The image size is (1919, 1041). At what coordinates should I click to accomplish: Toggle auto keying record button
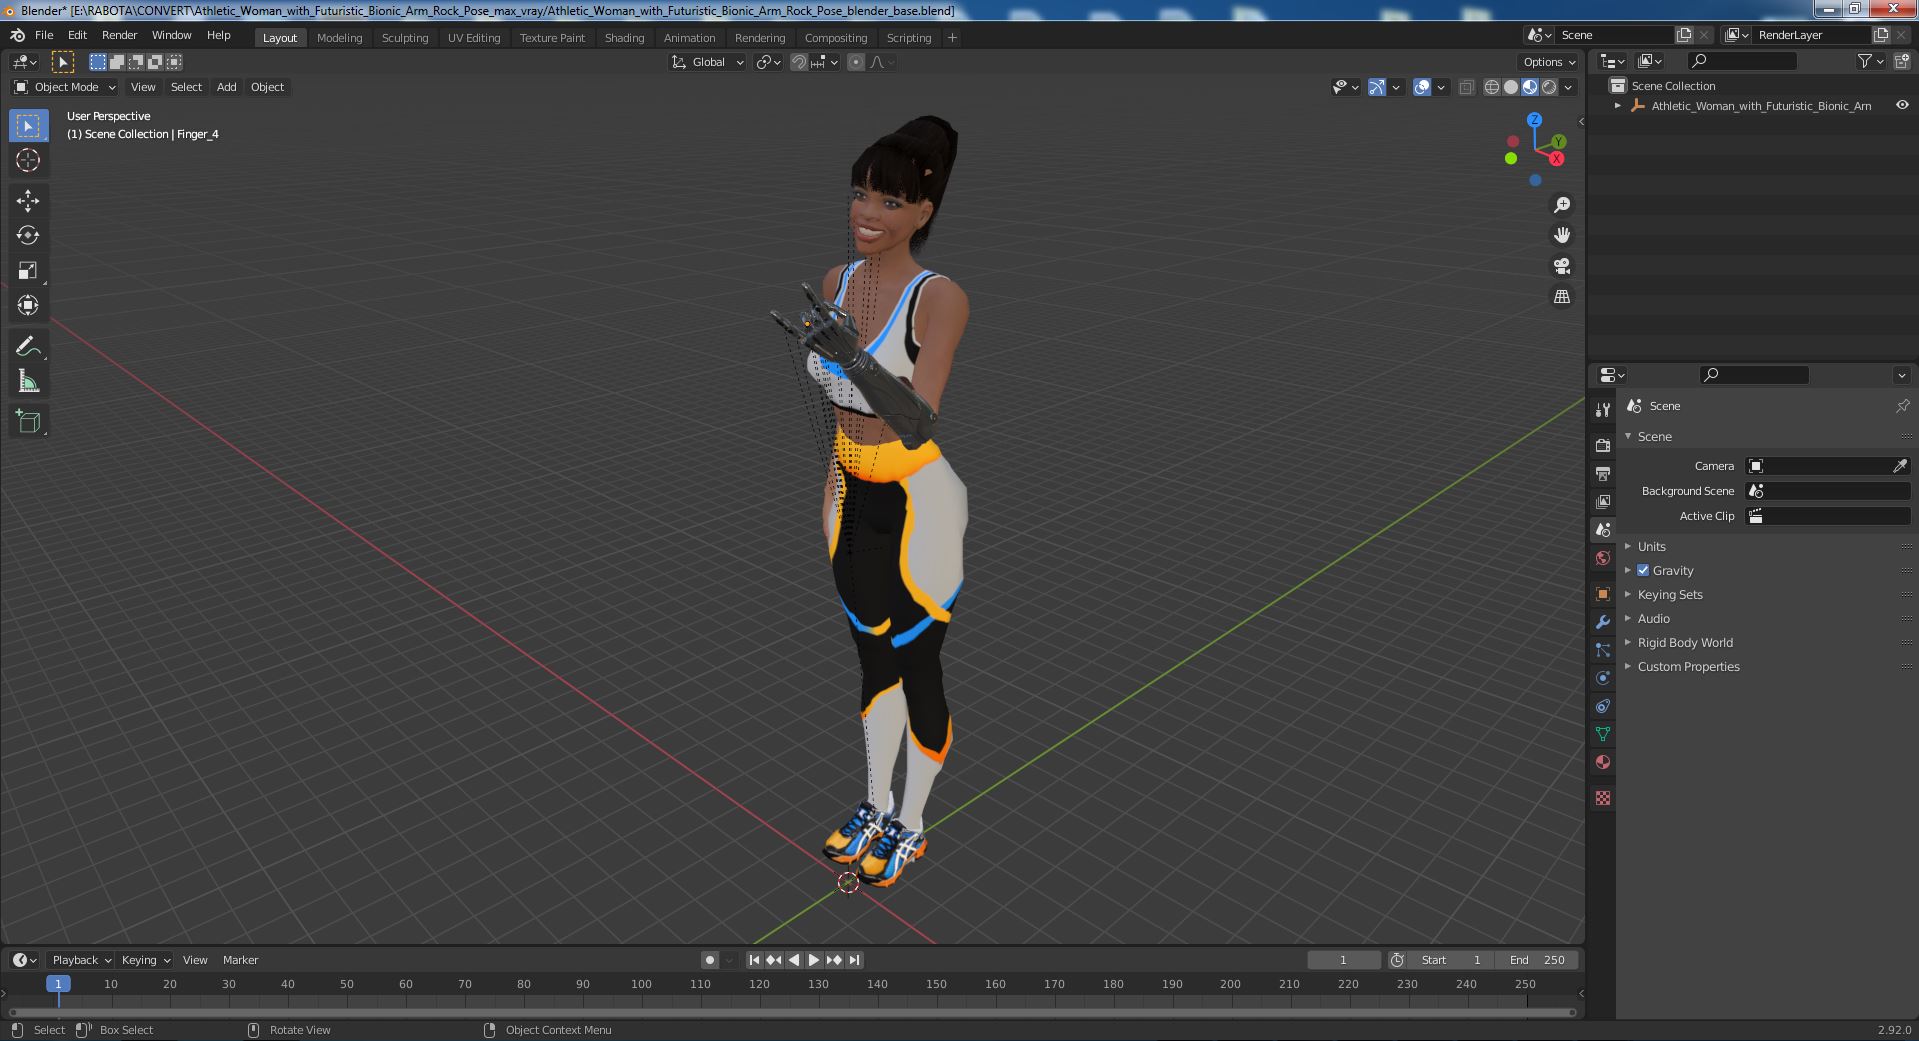point(710,960)
